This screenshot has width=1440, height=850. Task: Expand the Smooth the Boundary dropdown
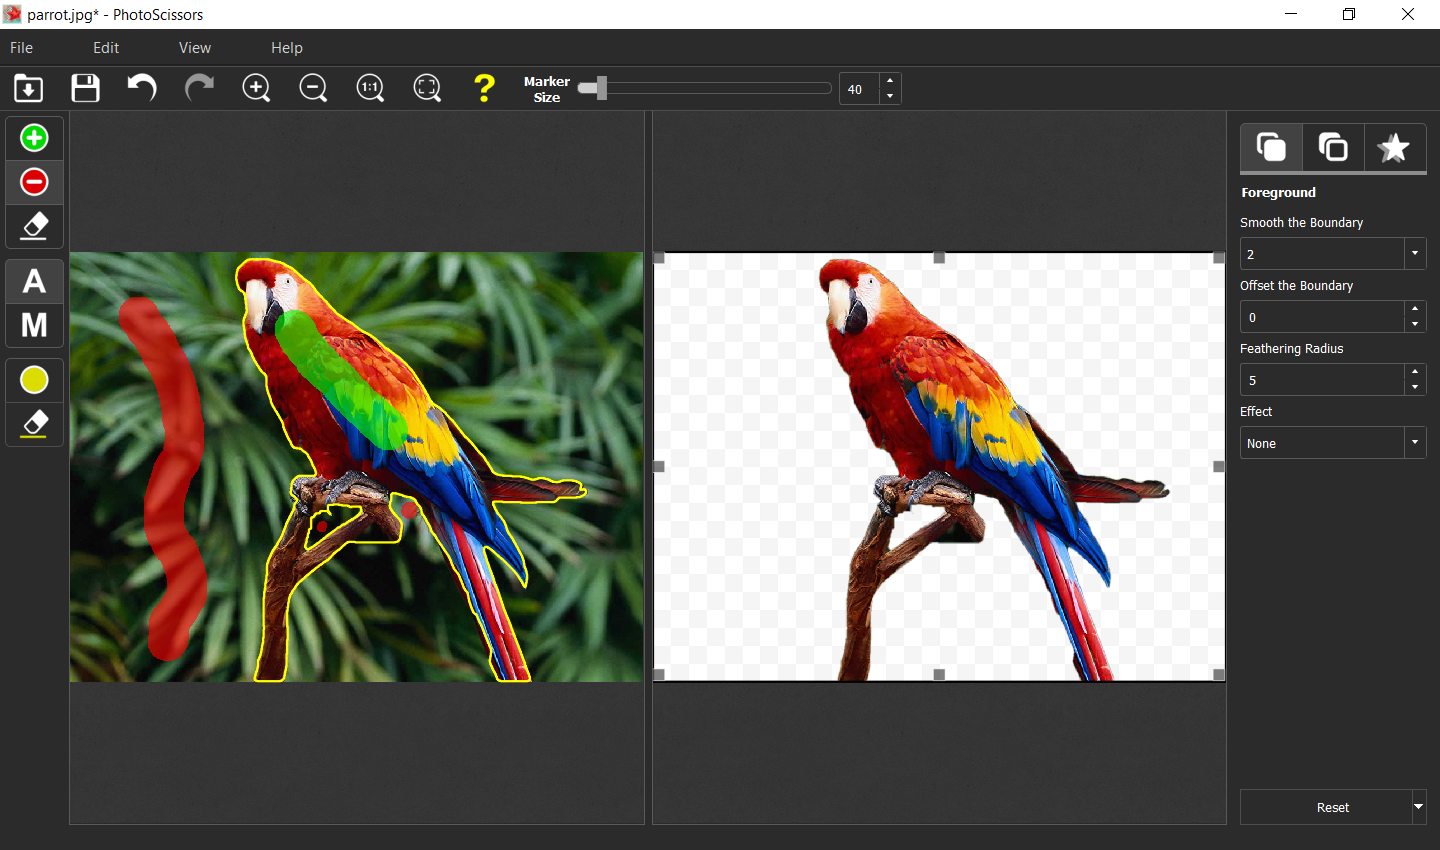click(1415, 253)
